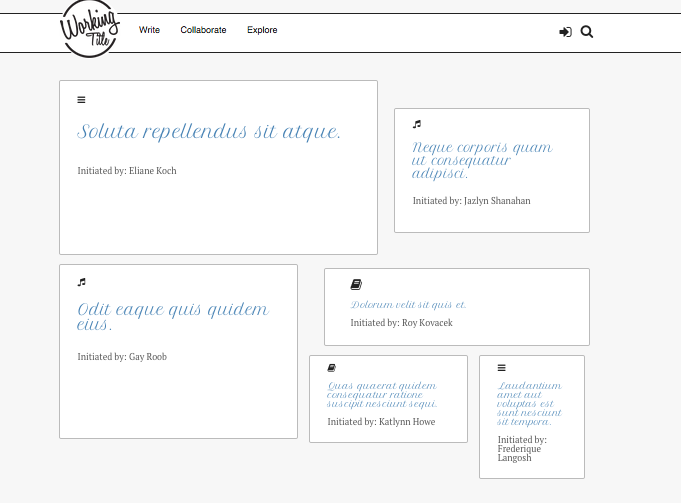This screenshot has height=503, width=681.
Task: Open the Collaborate menu item
Action: 203,30
